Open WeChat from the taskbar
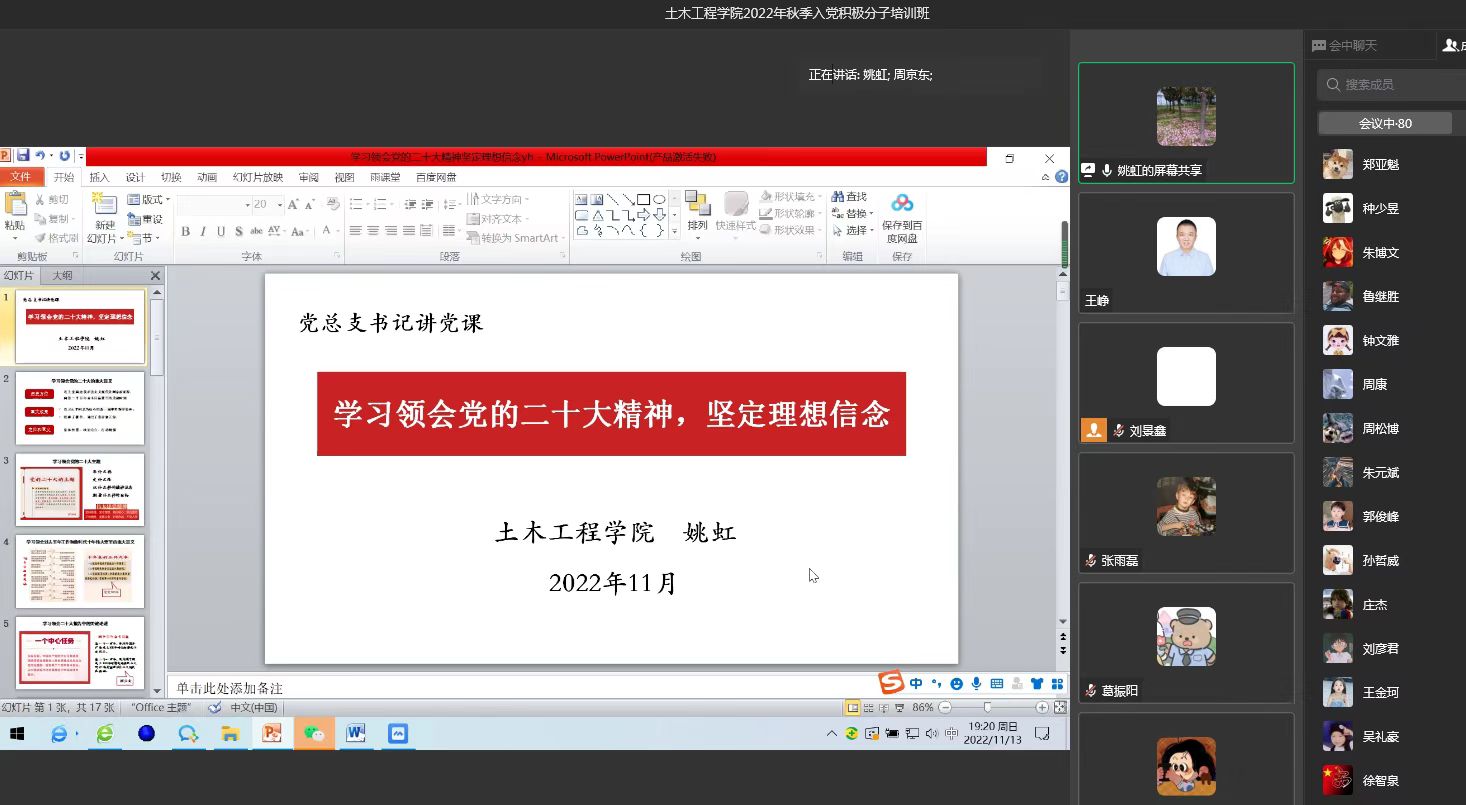Image resolution: width=1466 pixels, height=805 pixels. (x=313, y=734)
